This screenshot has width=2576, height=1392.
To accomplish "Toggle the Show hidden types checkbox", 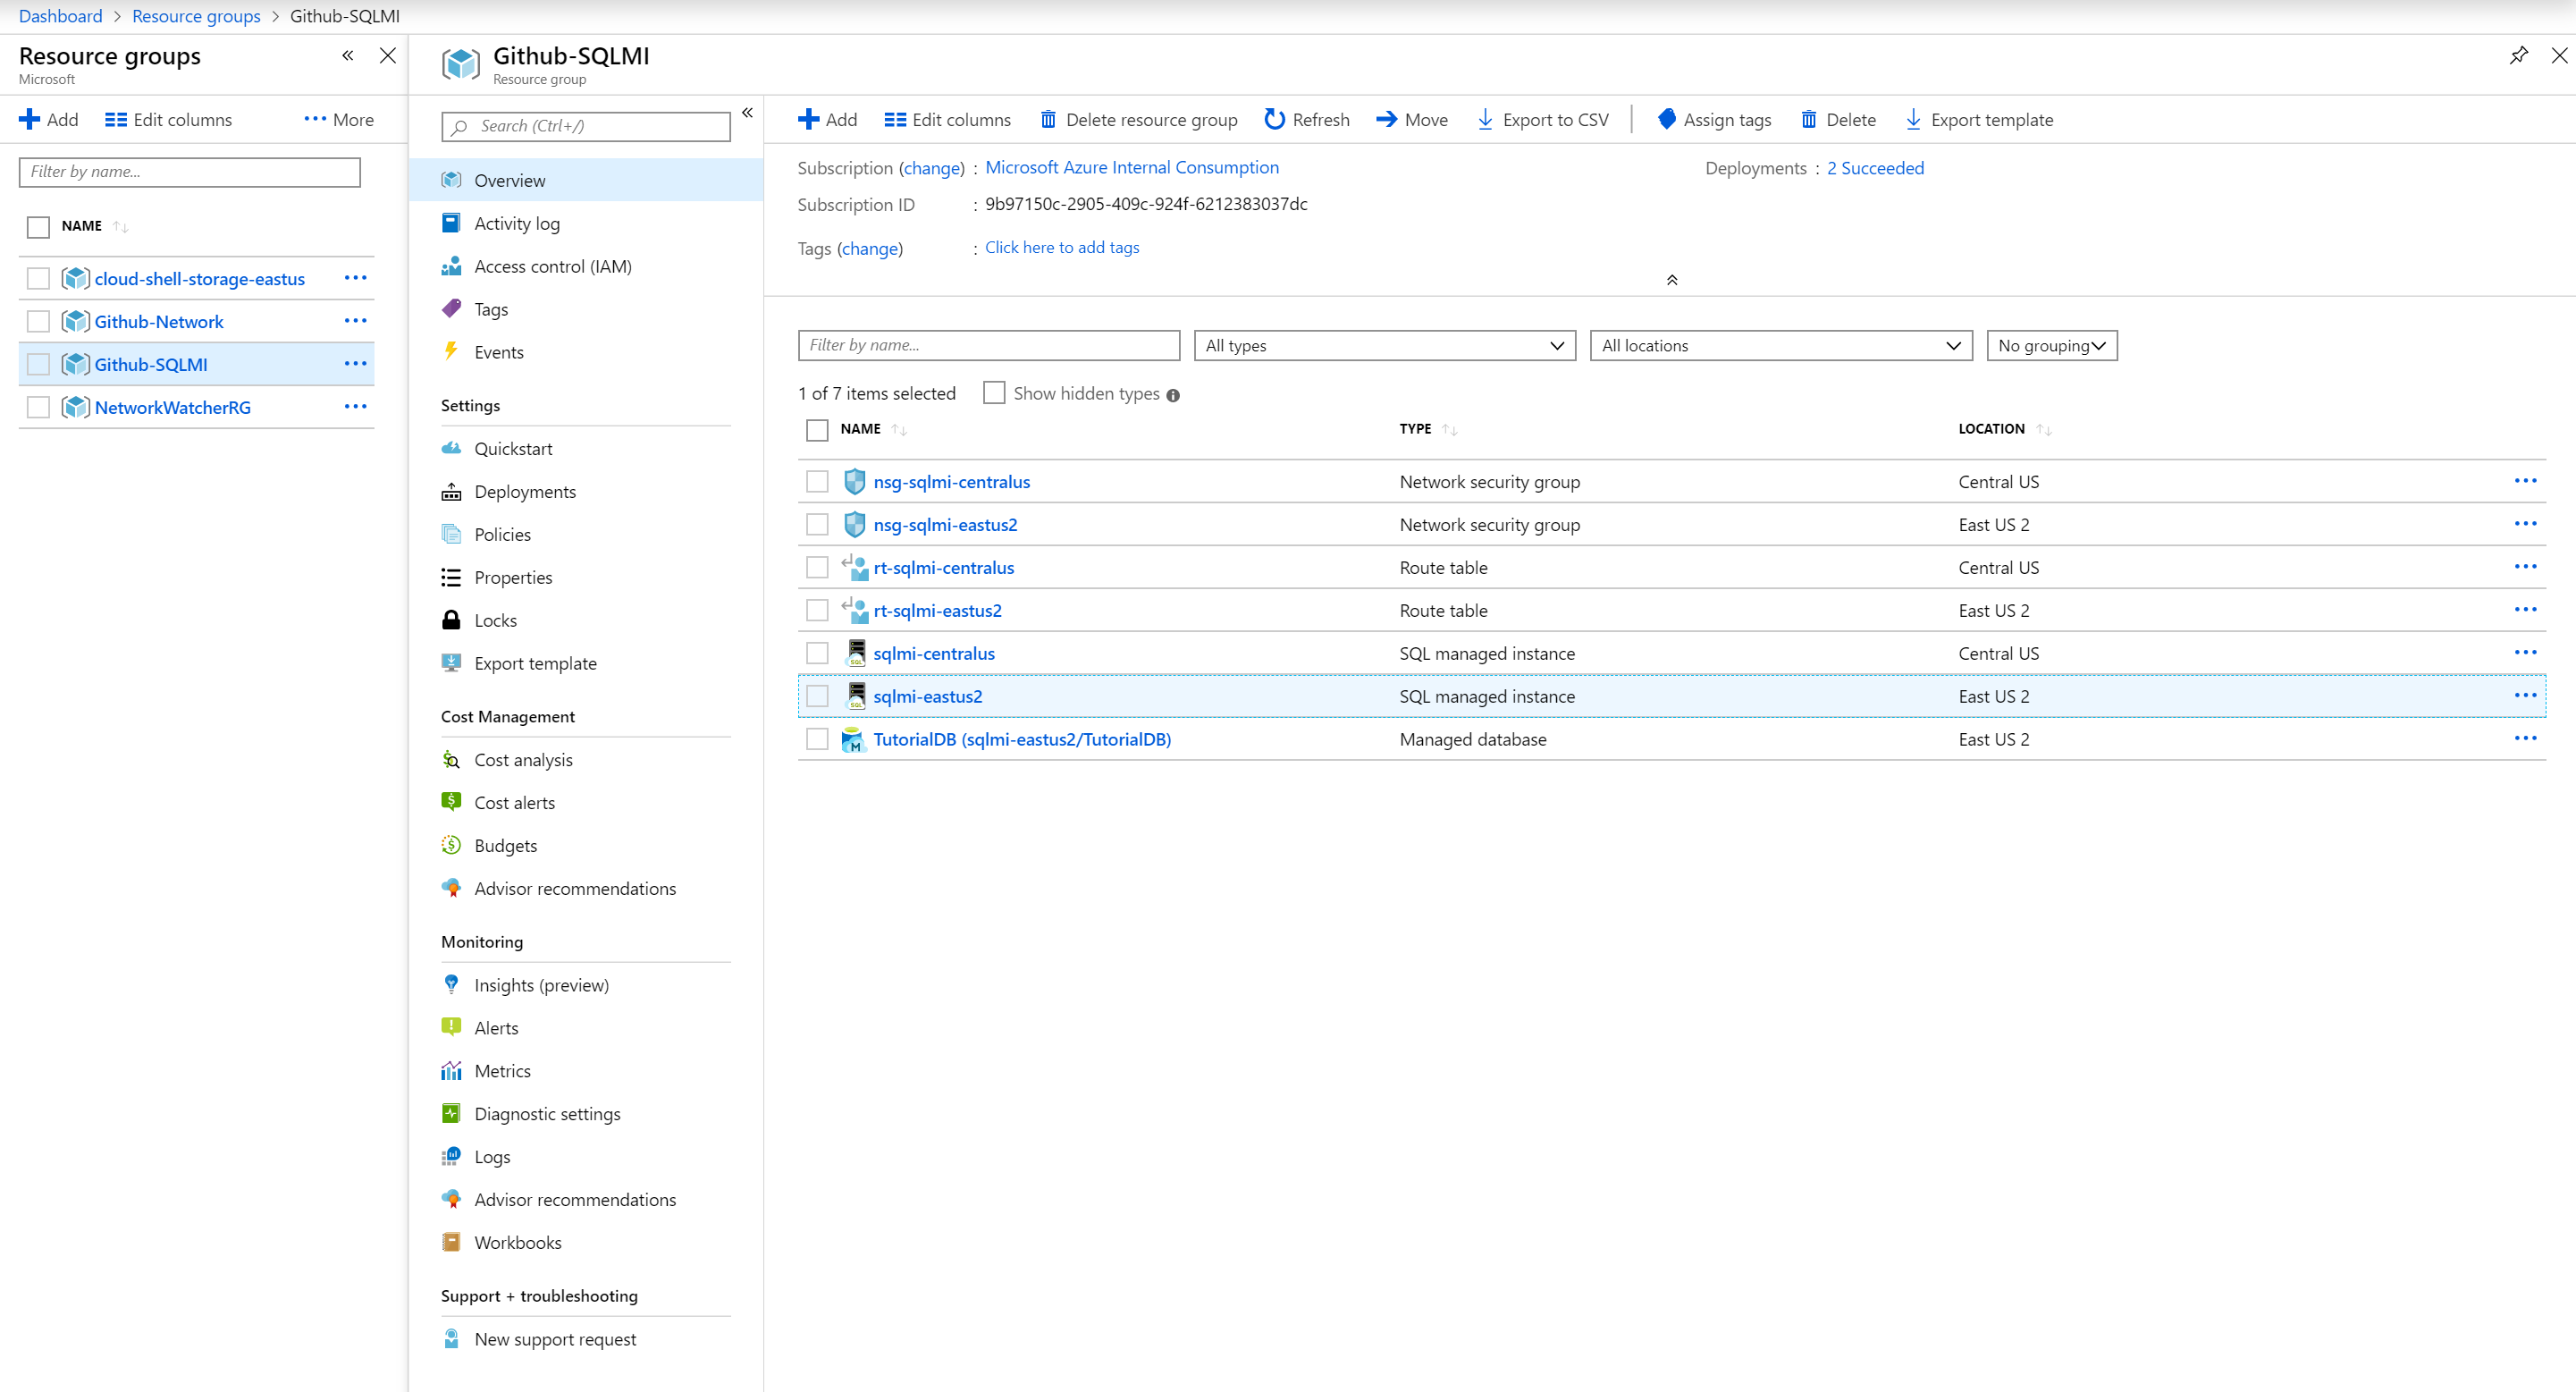I will 994,393.
